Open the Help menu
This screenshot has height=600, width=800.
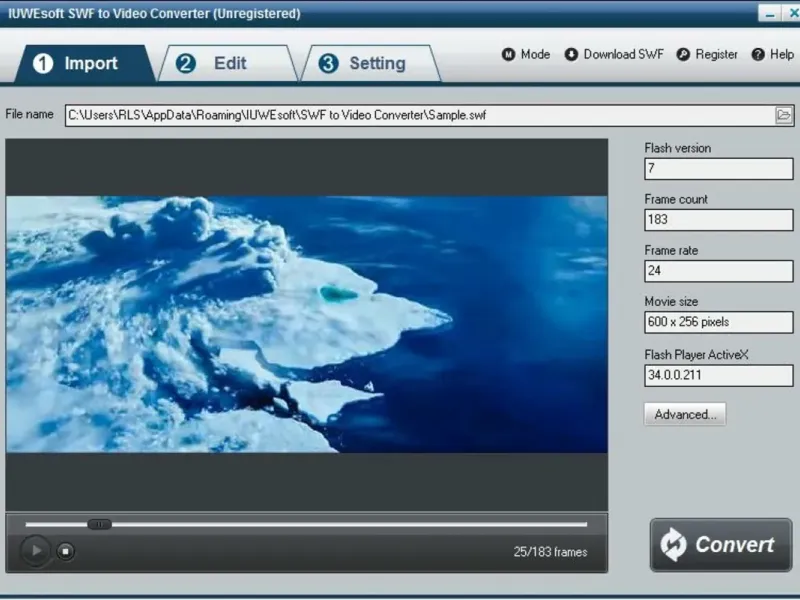tap(773, 55)
